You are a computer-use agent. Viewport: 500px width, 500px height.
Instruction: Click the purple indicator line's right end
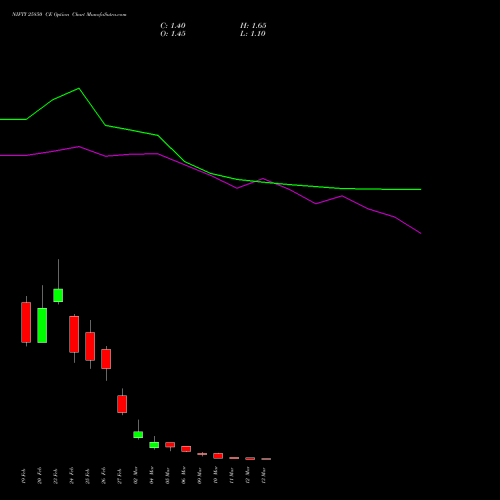tap(421, 233)
